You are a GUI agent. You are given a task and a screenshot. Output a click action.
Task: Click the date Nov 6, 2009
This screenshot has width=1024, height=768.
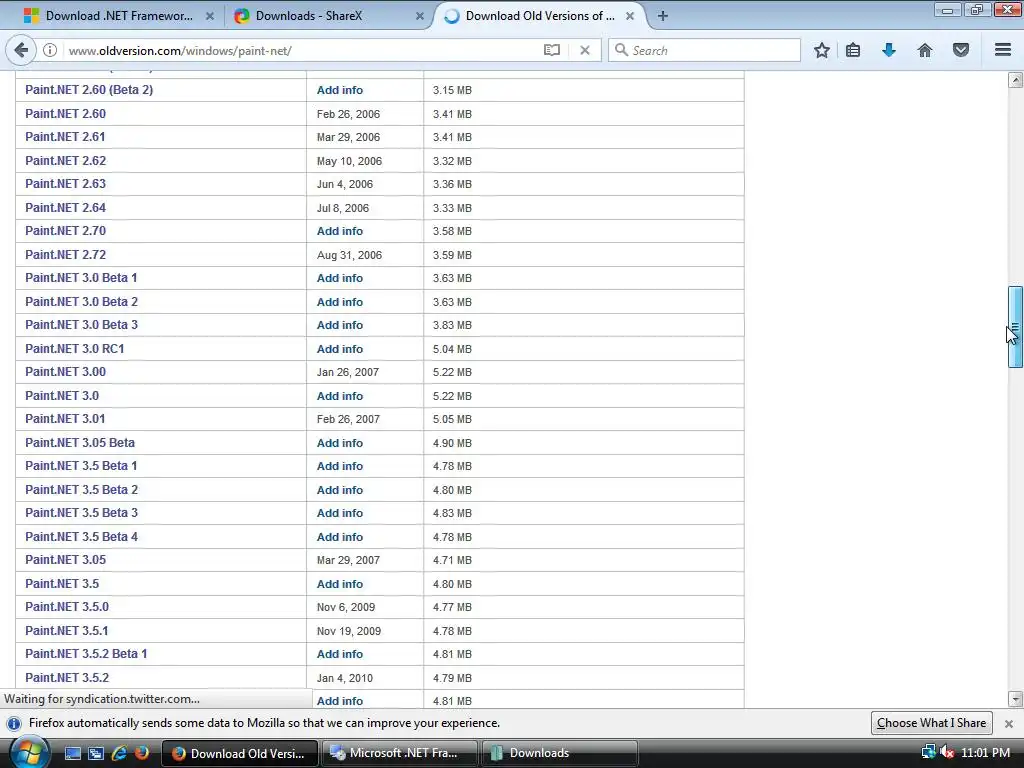[345, 607]
